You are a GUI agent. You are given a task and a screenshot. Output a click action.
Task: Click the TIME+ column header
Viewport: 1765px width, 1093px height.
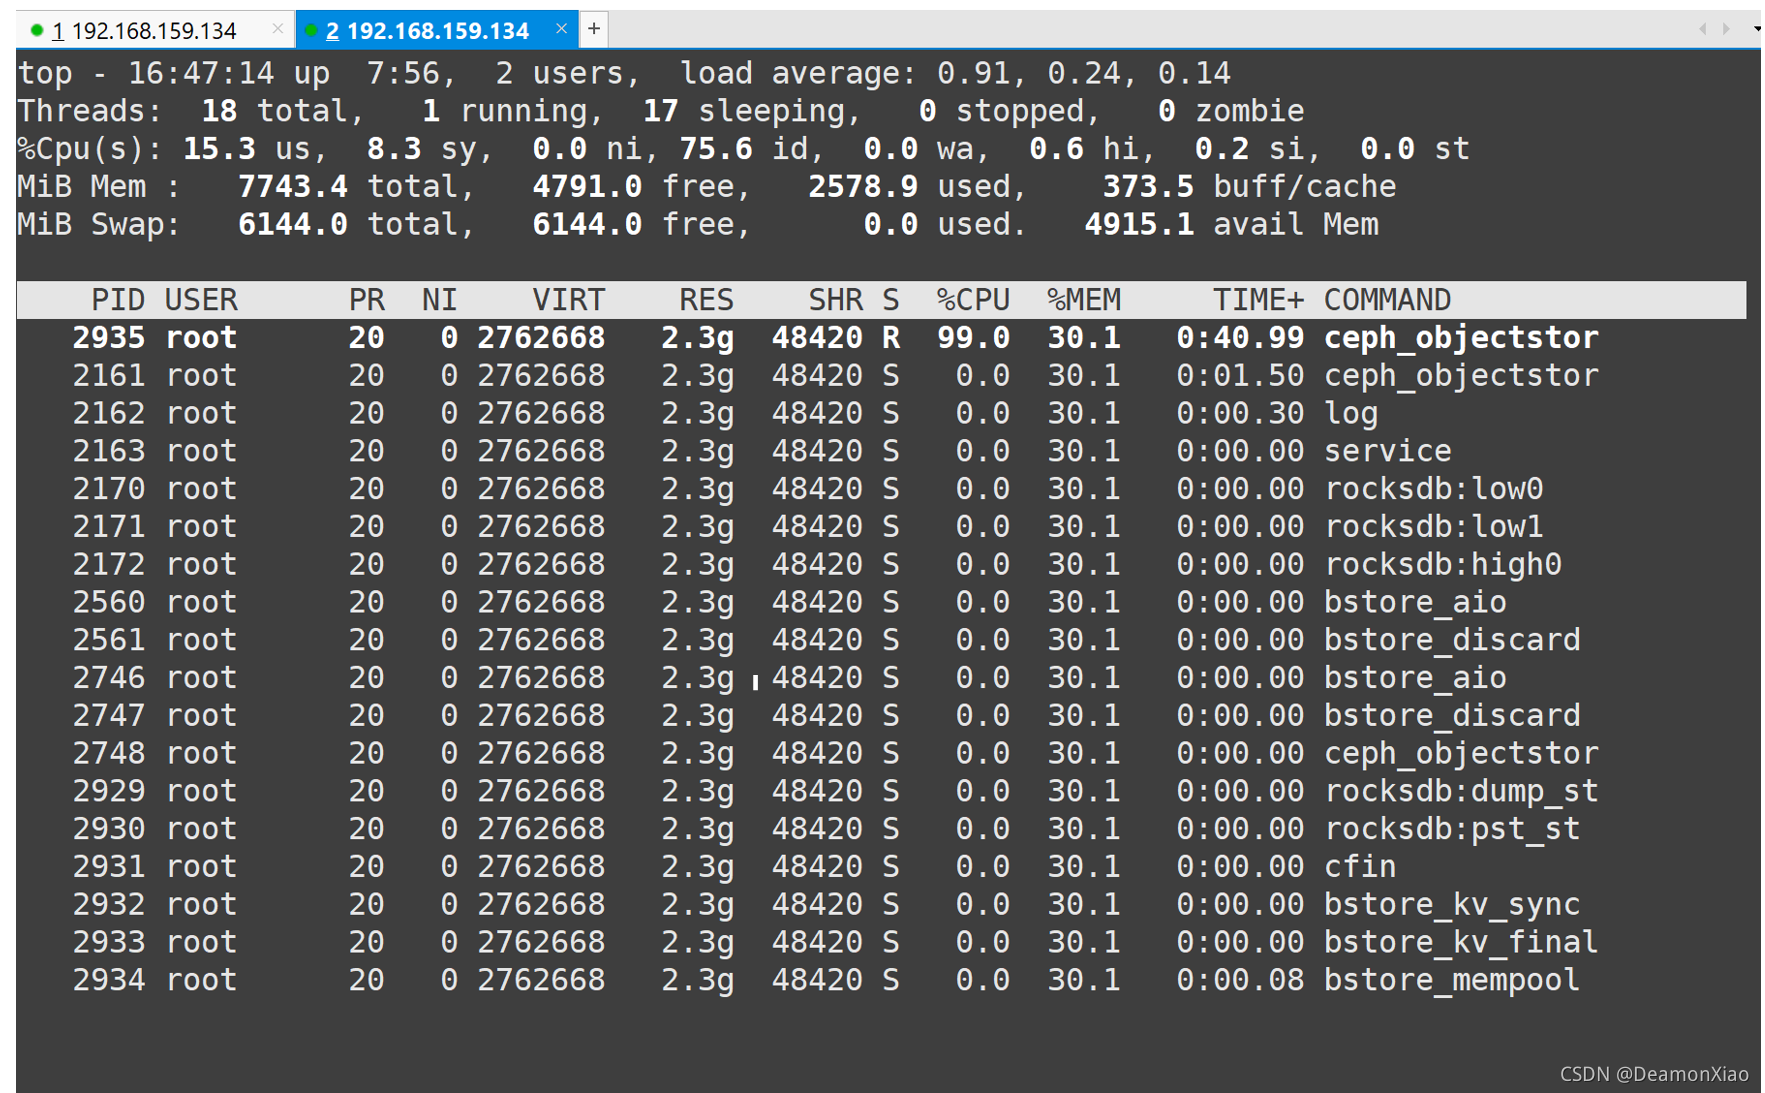point(1258,300)
